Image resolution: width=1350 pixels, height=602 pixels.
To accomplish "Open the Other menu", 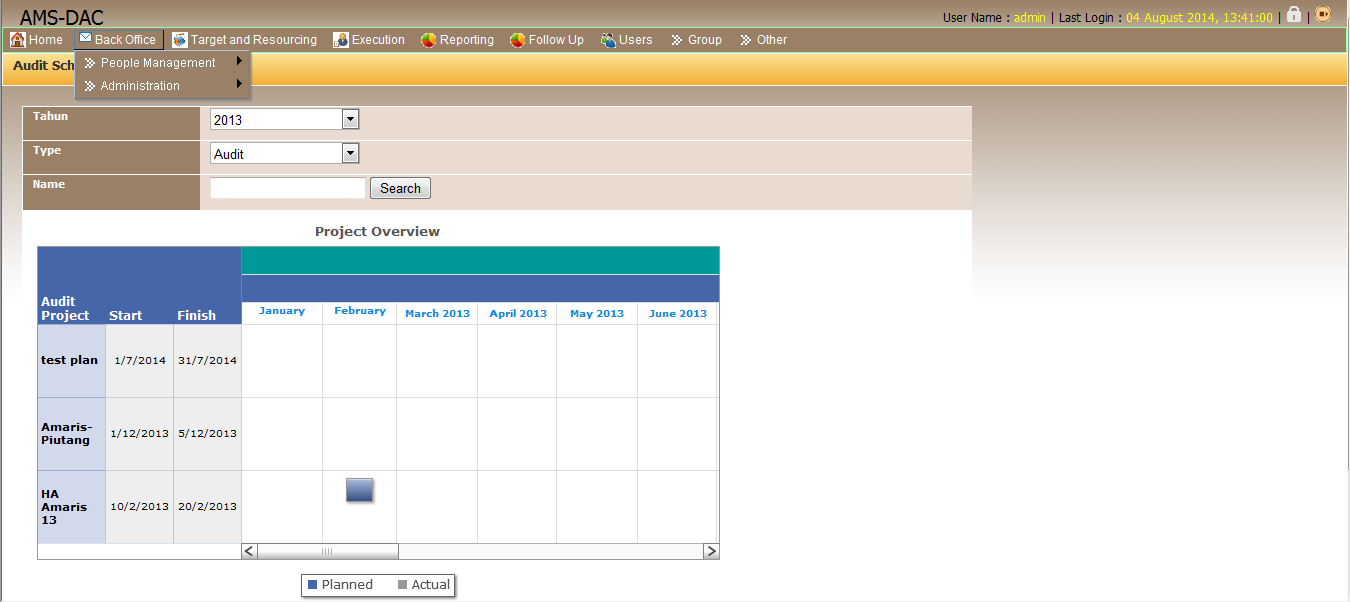I will click(764, 40).
